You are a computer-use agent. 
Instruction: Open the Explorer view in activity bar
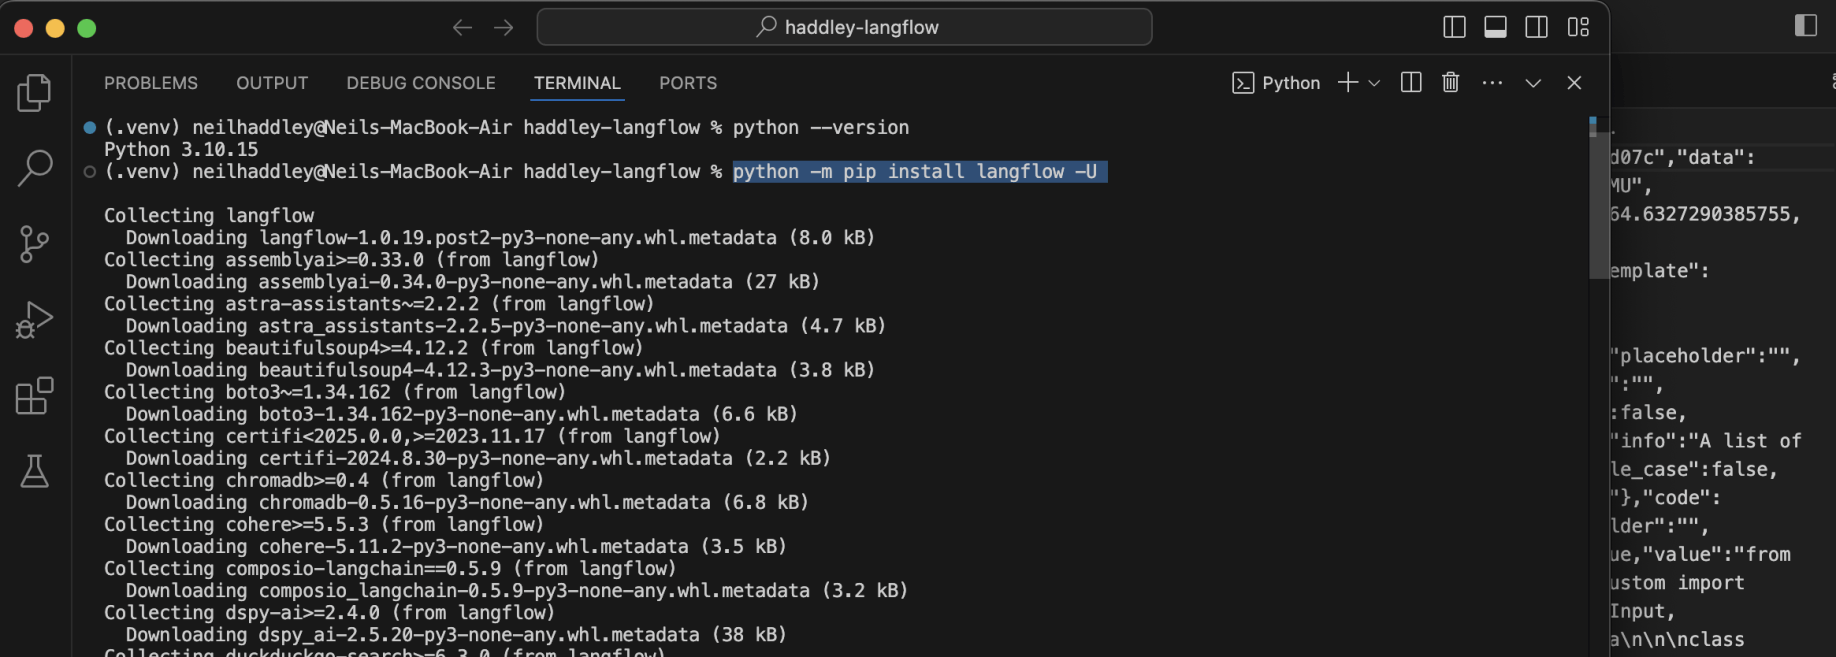tap(35, 93)
